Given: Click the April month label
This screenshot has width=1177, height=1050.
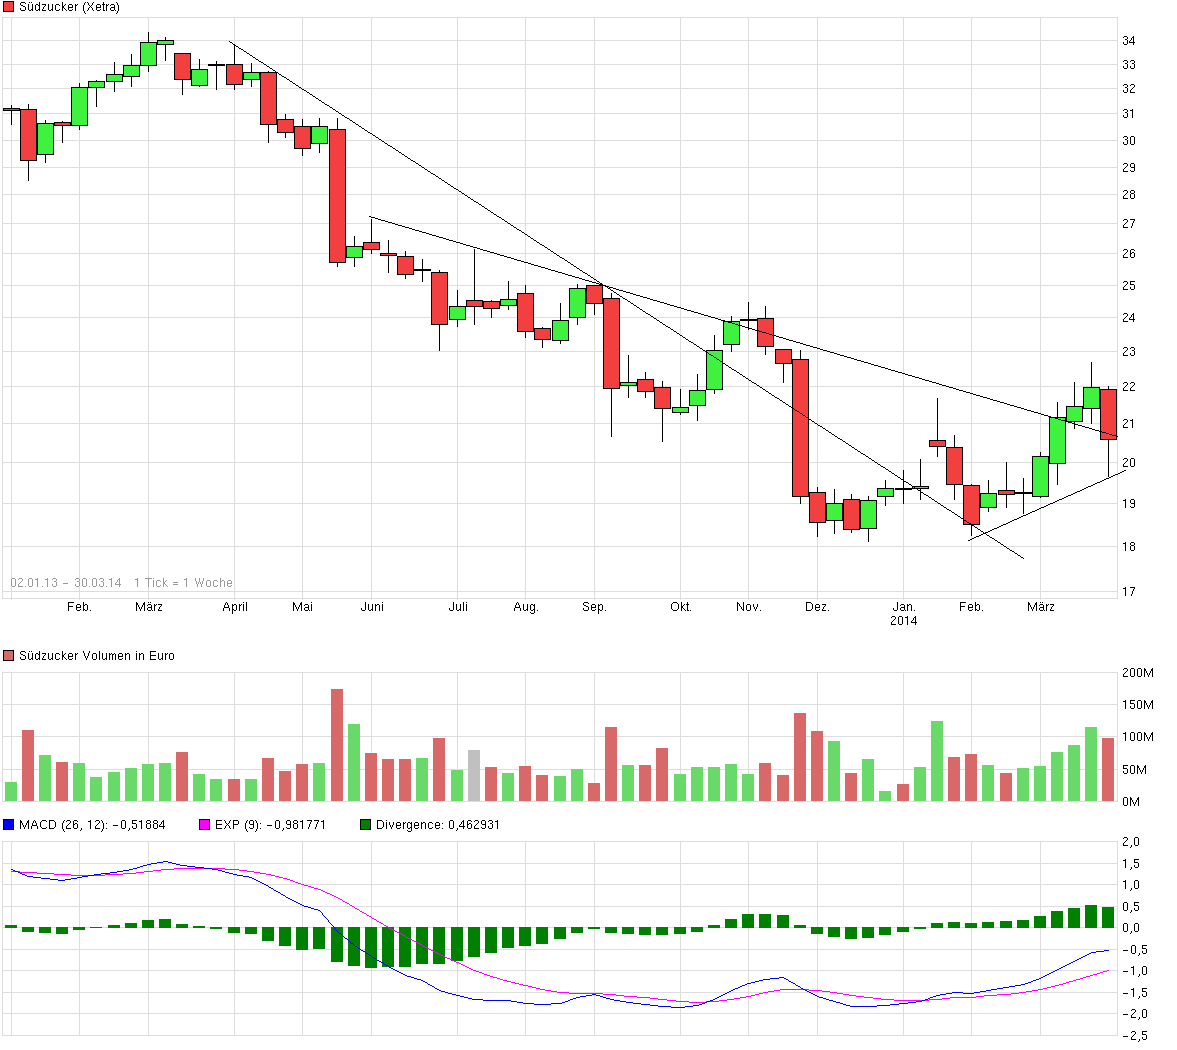Looking at the screenshot, I should click(x=235, y=607).
